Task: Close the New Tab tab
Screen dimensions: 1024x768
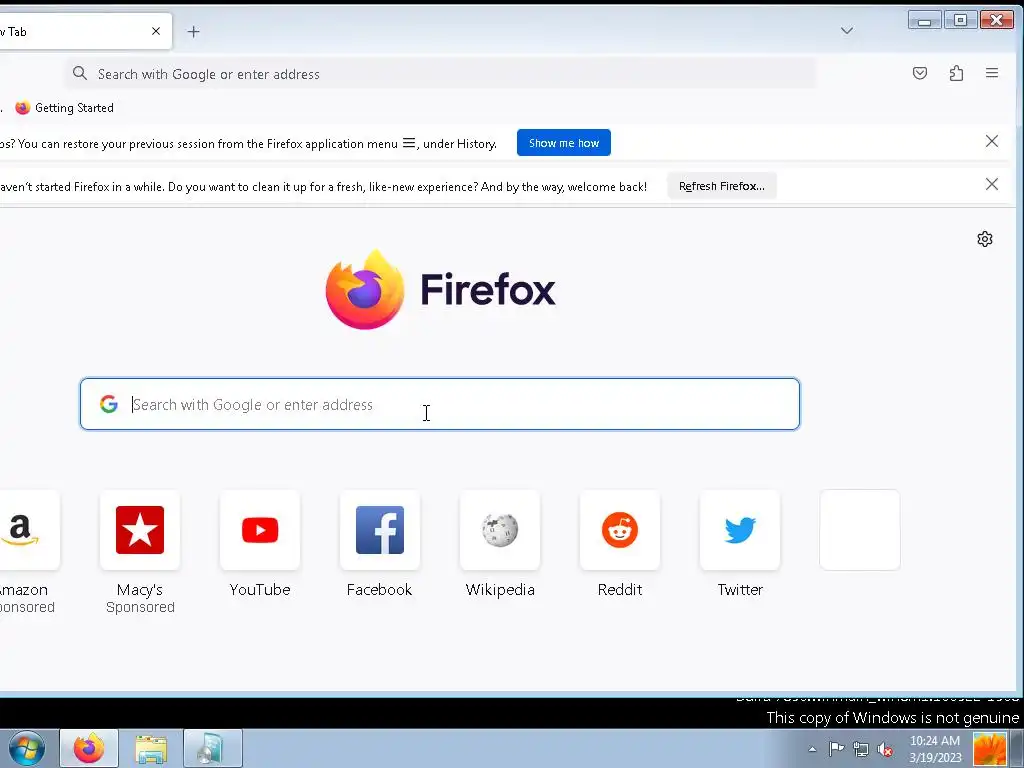Action: 155,31
